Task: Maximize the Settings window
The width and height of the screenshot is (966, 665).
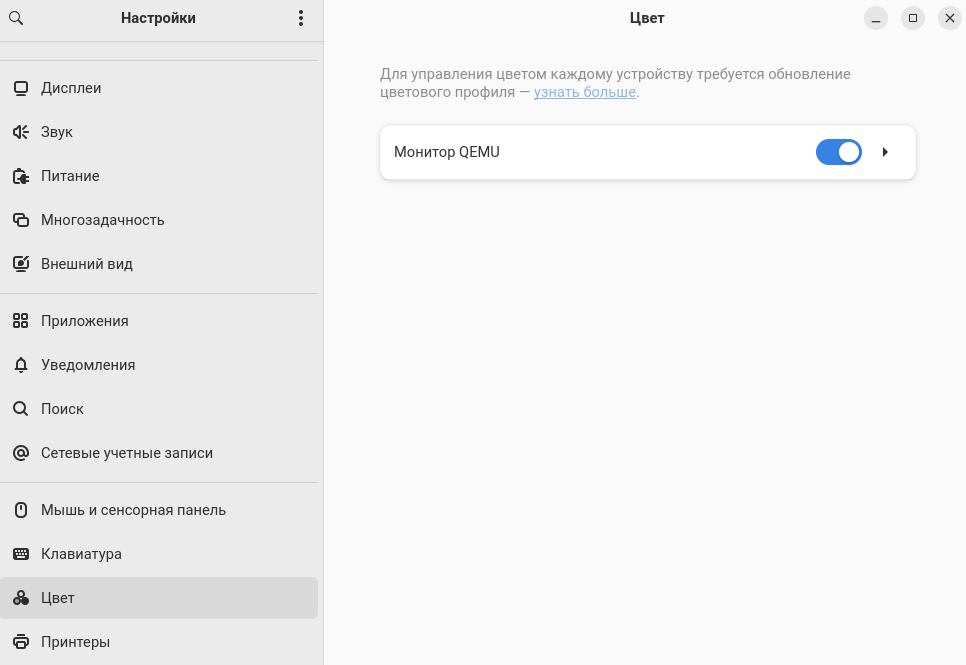Action: [913, 18]
